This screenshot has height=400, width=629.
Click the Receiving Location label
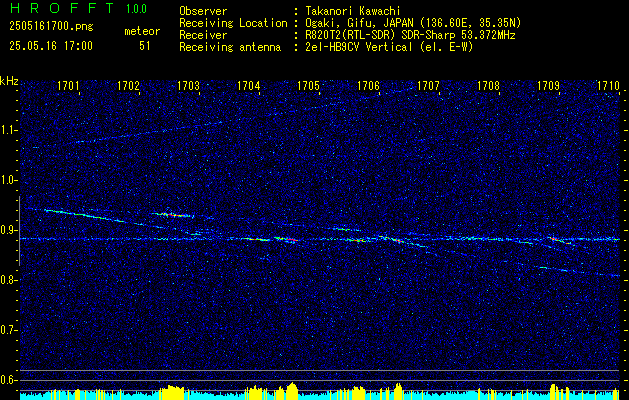(233, 23)
